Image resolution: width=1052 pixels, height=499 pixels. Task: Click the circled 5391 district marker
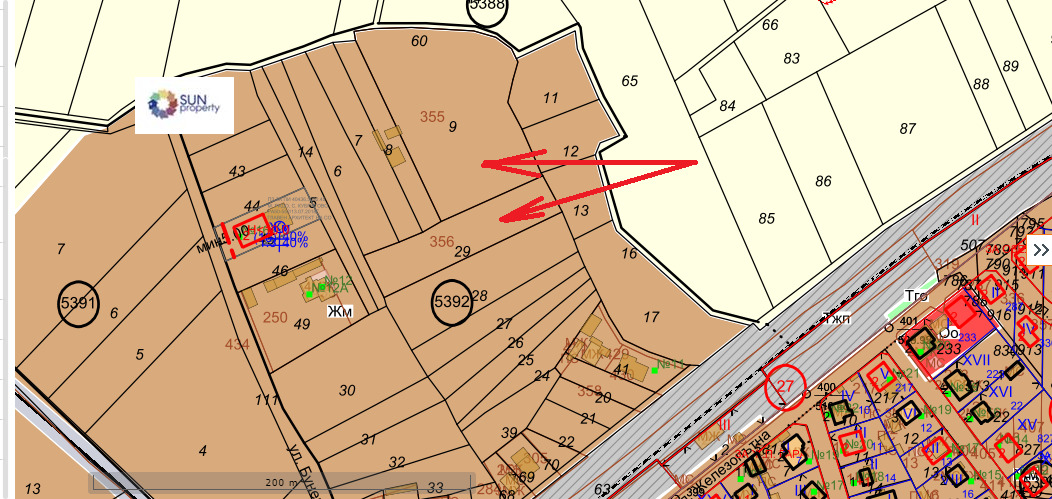pos(78,304)
